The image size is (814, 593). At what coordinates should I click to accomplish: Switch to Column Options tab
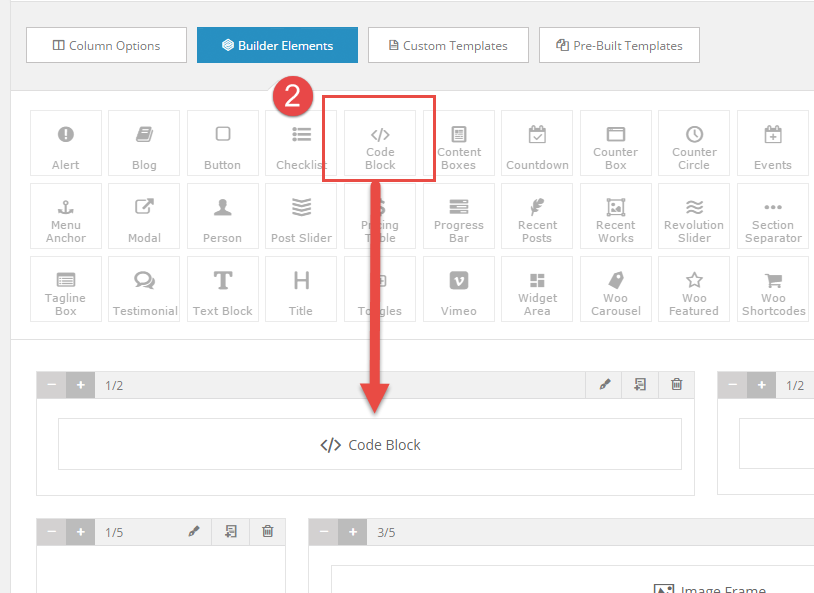click(x=106, y=45)
